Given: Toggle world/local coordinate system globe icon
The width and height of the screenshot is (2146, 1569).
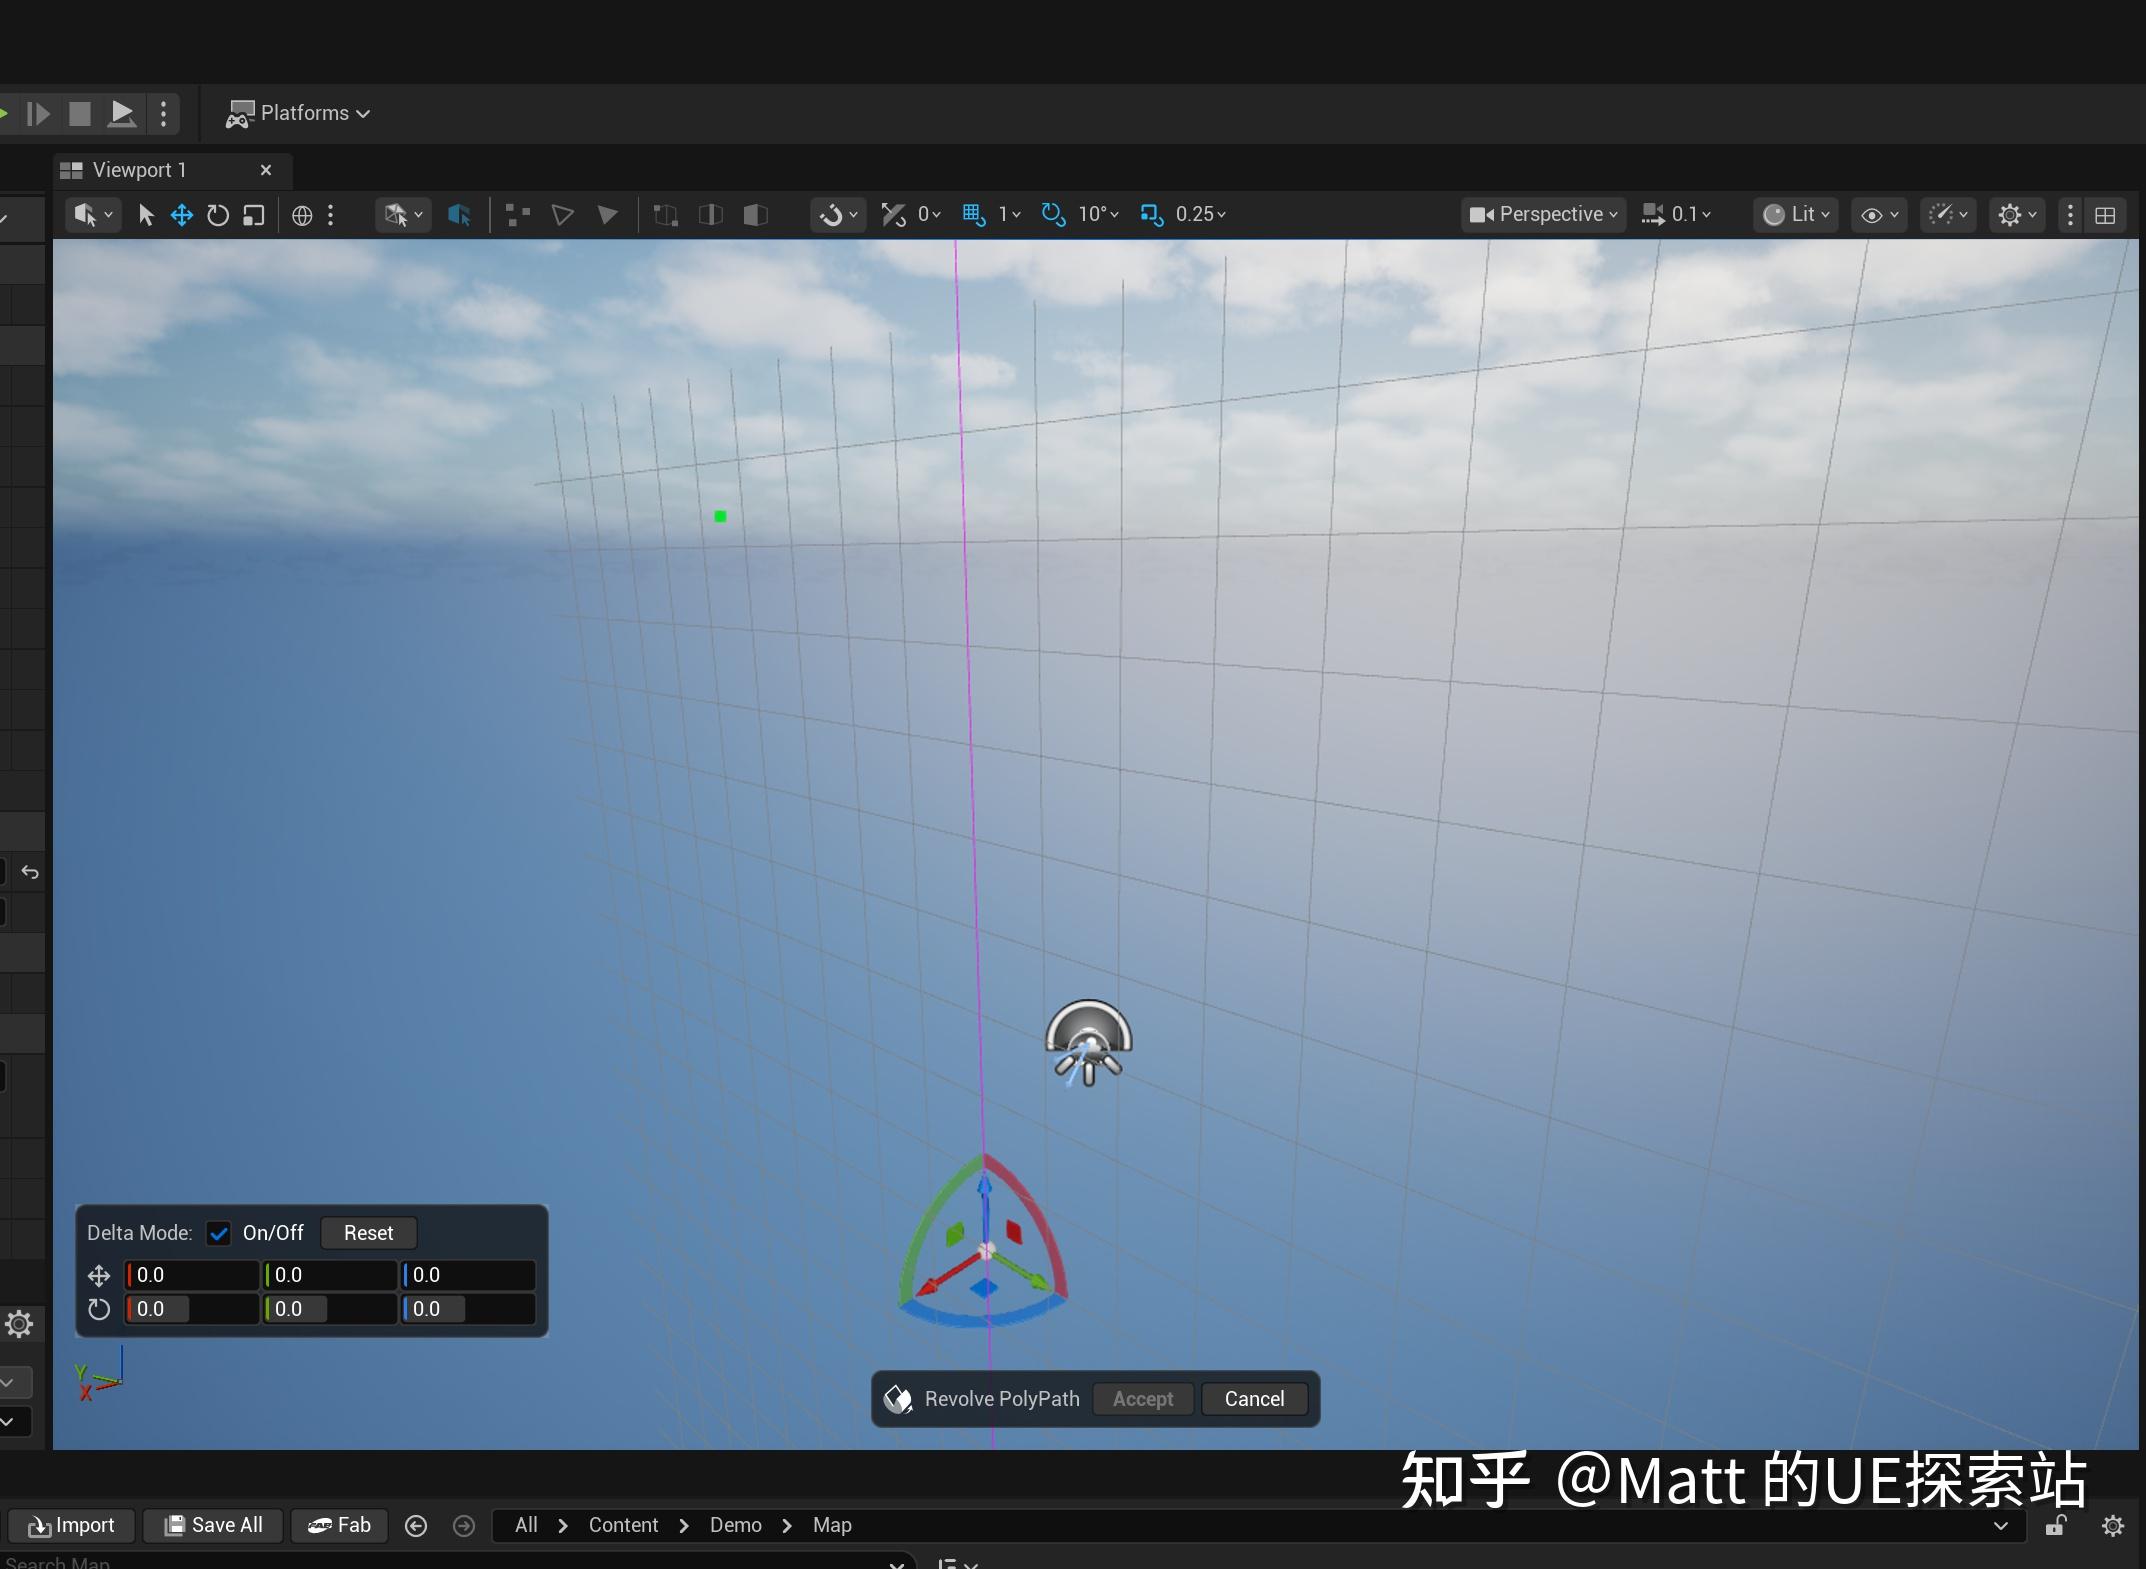Looking at the screenshot, I should point(301,215).
